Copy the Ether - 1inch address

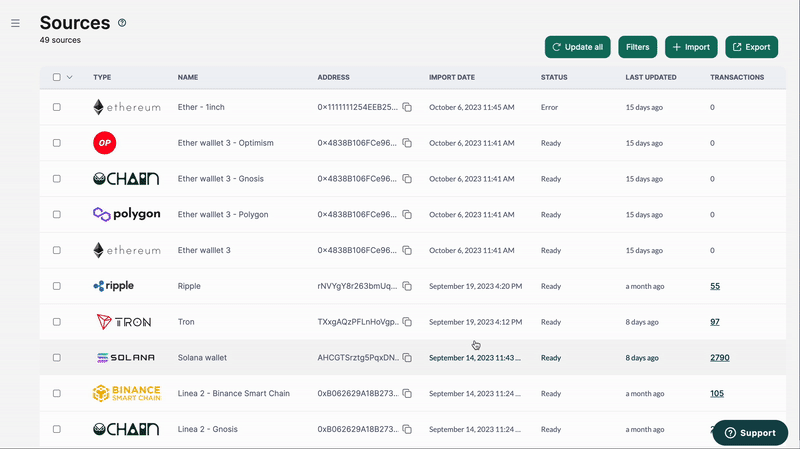407,107
